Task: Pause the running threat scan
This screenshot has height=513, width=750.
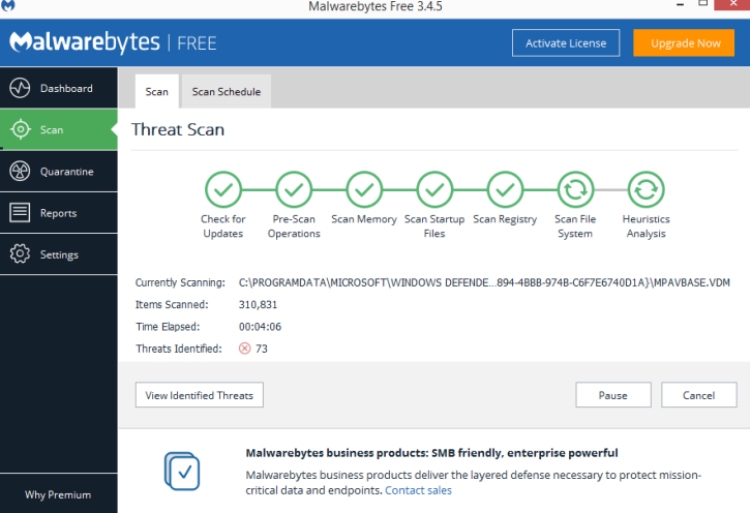Action: click(x=613, y=395)
